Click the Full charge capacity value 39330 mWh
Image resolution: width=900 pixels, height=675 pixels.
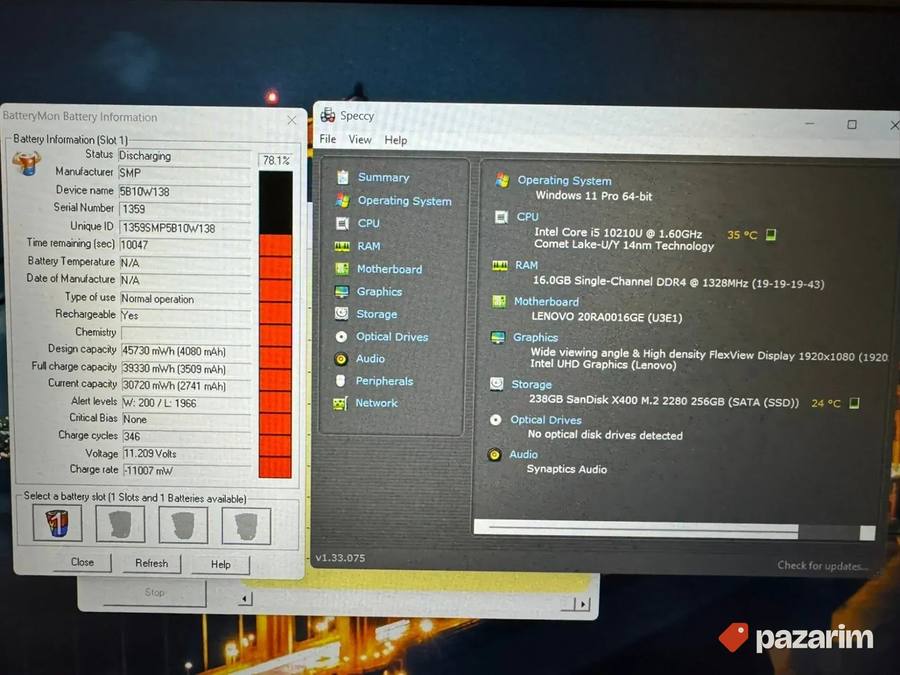click(x=174, y=368)
